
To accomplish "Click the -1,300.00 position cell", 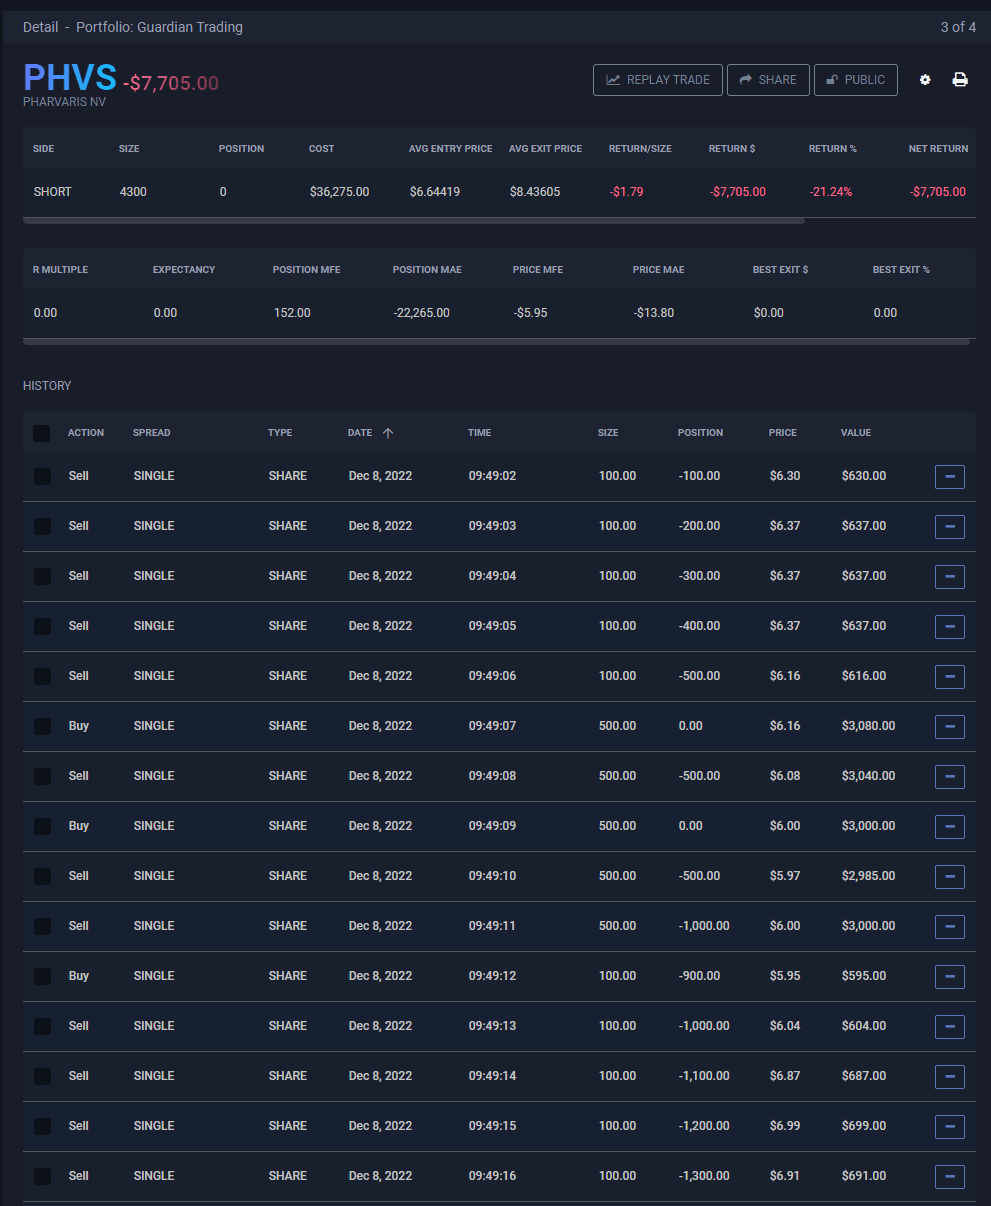I will (704, 1176).
